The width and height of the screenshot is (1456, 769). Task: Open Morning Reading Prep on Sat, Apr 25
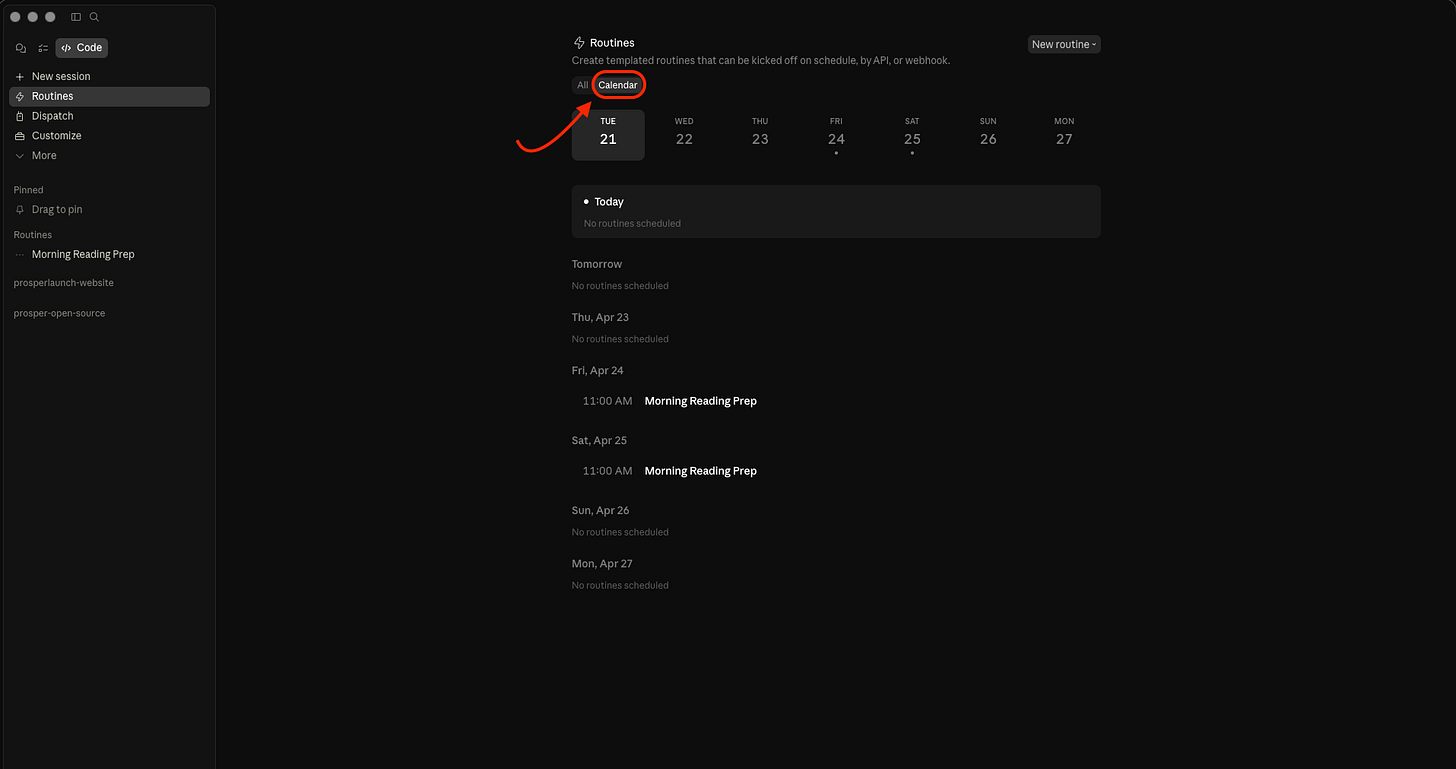tap(700, 471)
